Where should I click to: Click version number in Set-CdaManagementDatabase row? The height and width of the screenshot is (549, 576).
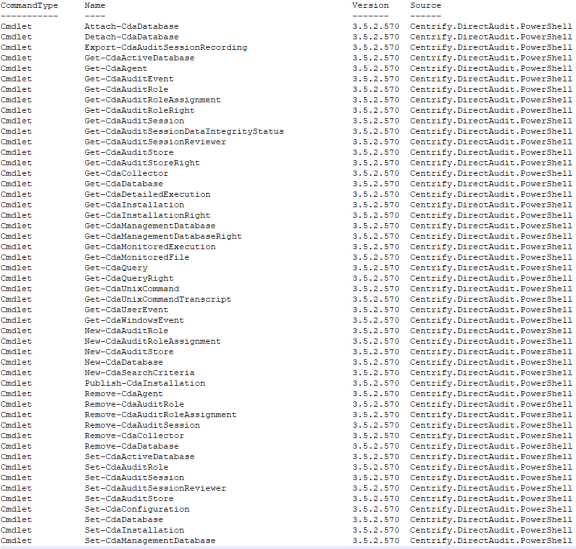375,541
